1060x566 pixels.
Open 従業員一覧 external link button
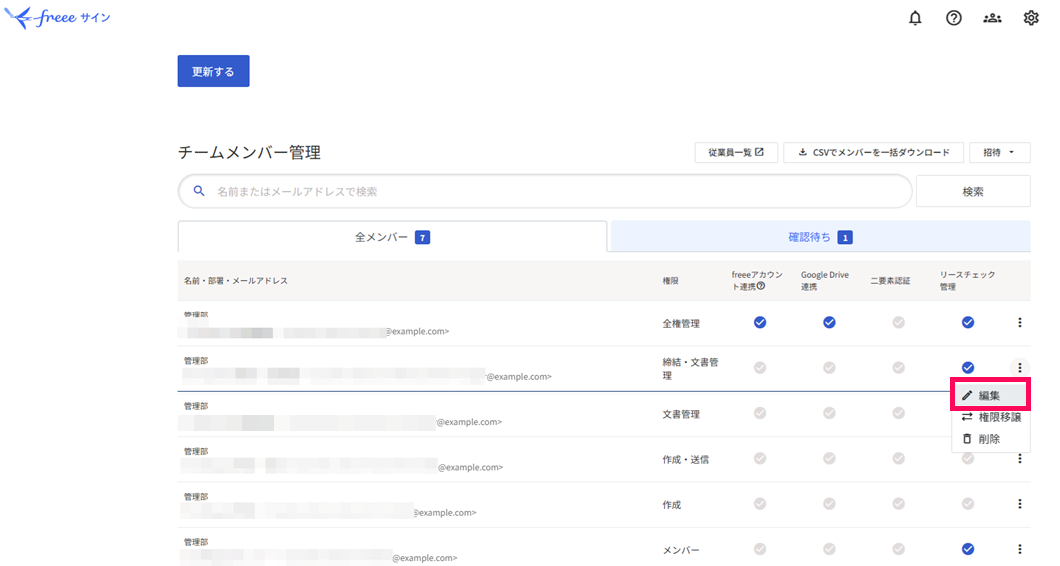coord(736,153)
